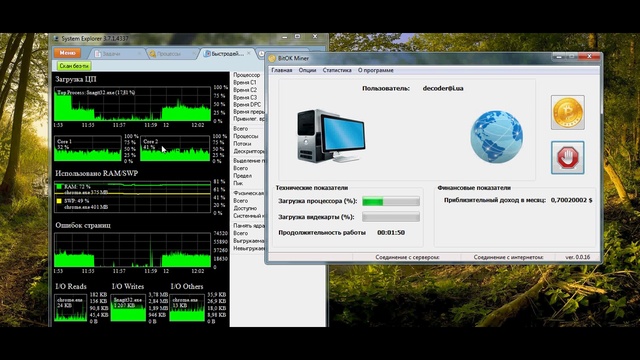The width and height of the screenshot is (640, 360).
Task: Click the icon on the Процессы tab
Action: pyautogui.click(x=153, y=54)
